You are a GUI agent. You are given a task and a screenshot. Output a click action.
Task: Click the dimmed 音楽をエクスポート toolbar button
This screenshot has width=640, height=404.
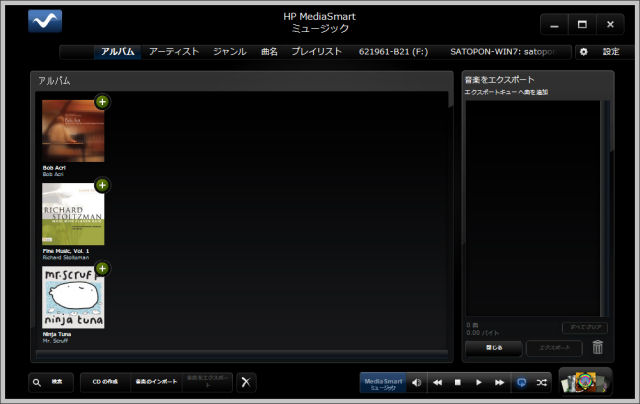207,382
